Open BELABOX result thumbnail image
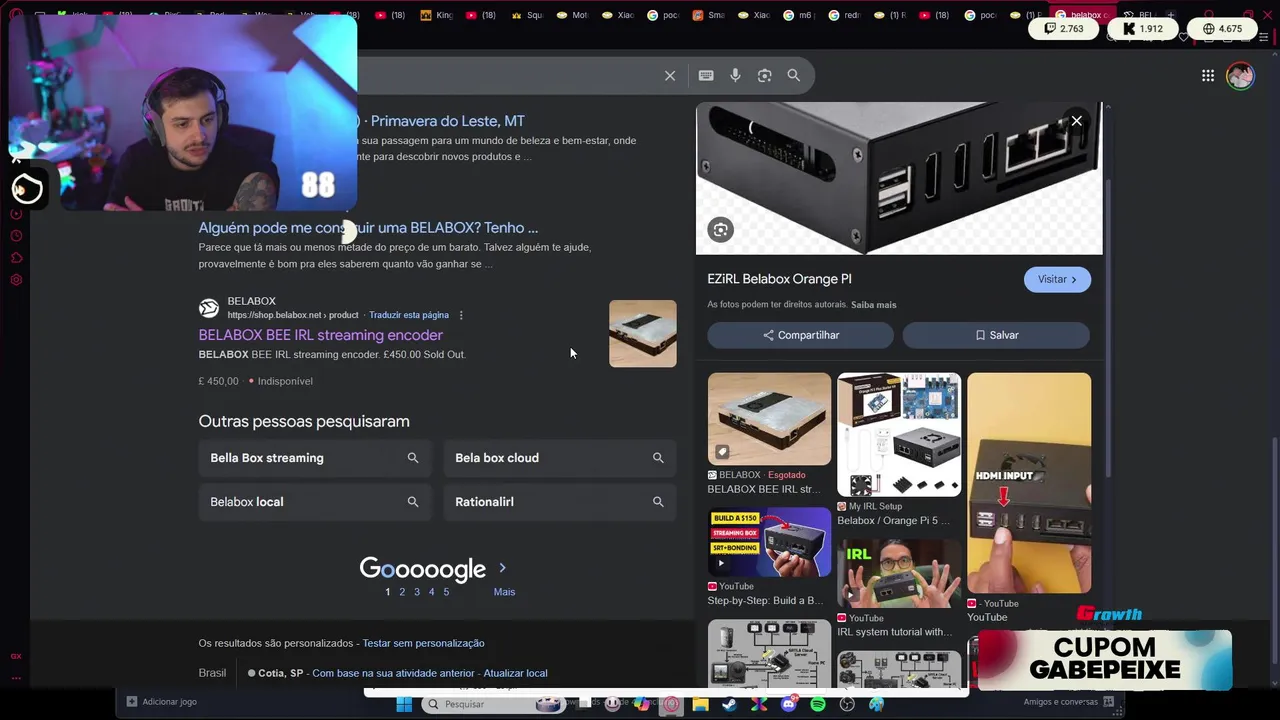 (642, 333)
